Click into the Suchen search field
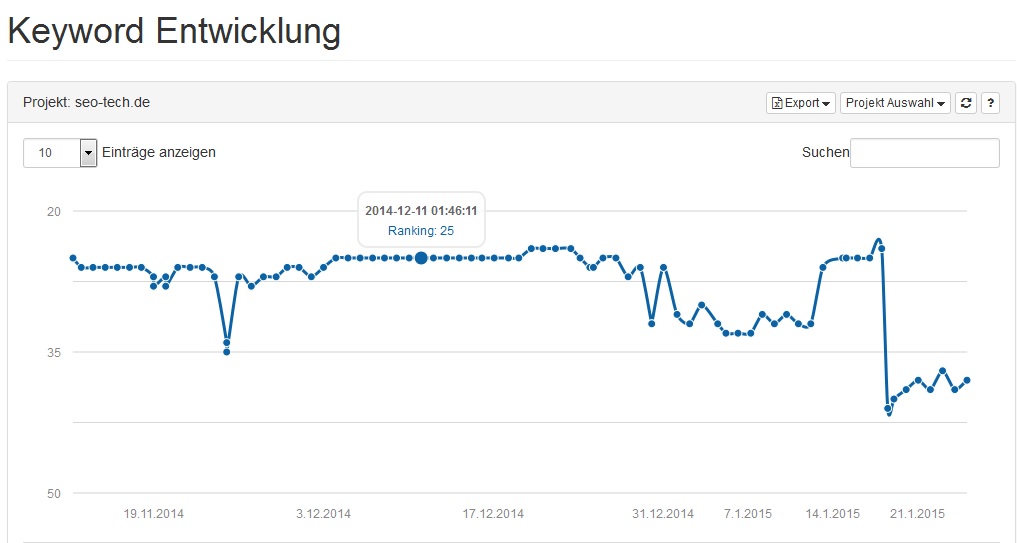This screenshot has width=1017, height=543. 924,152
